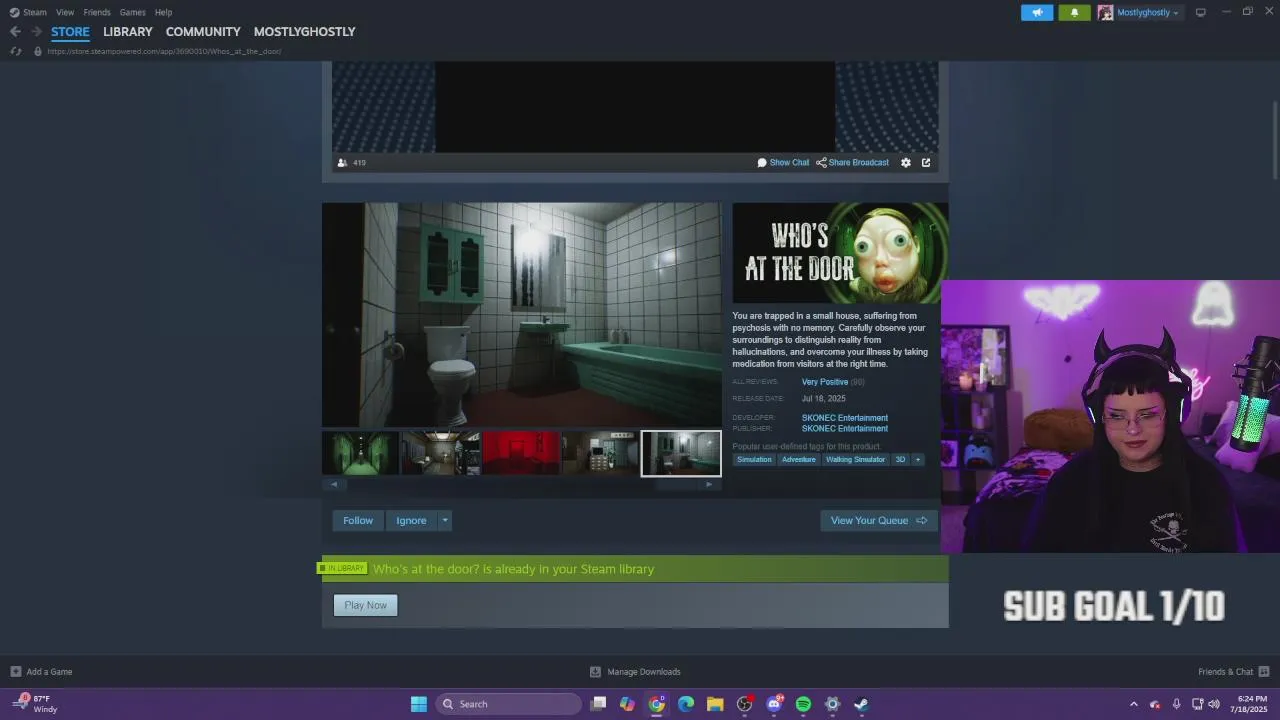Viewport: 1280px width, 720px height.
Task: Select the red room screenshot thumbnail
Action: click(x=521, y=454)
